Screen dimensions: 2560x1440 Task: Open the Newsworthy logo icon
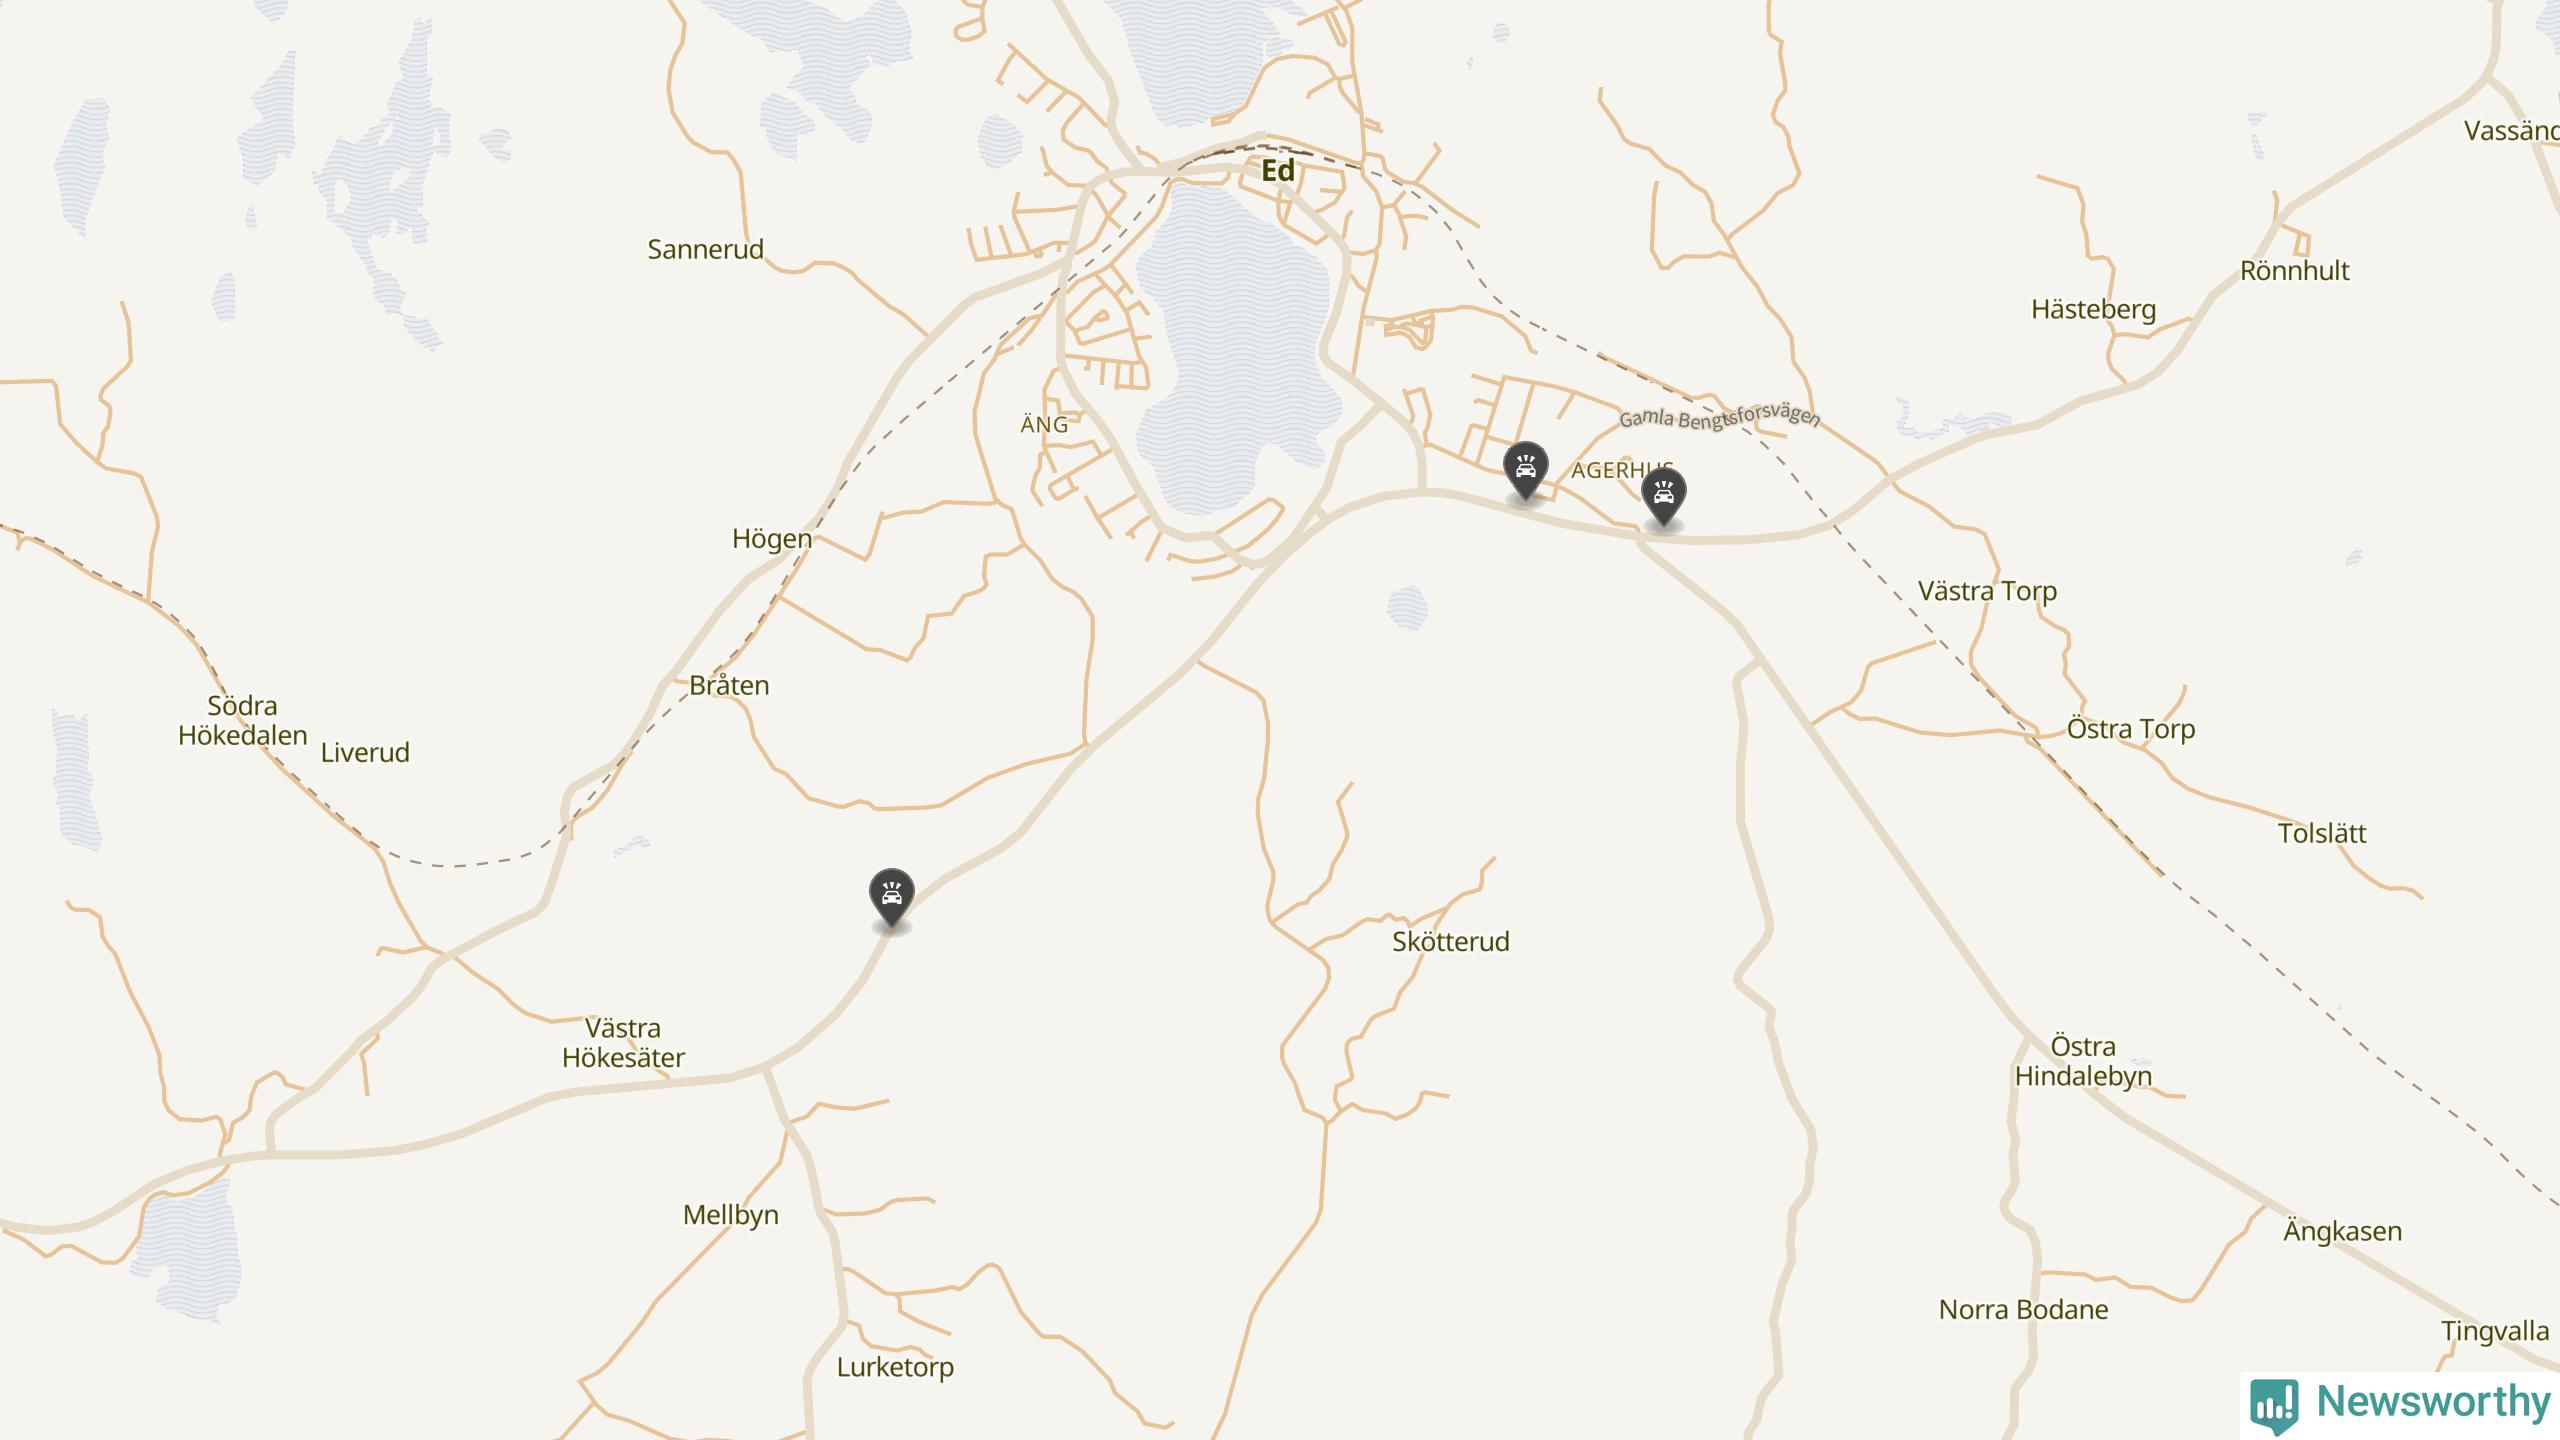tap(2274, 1403)
